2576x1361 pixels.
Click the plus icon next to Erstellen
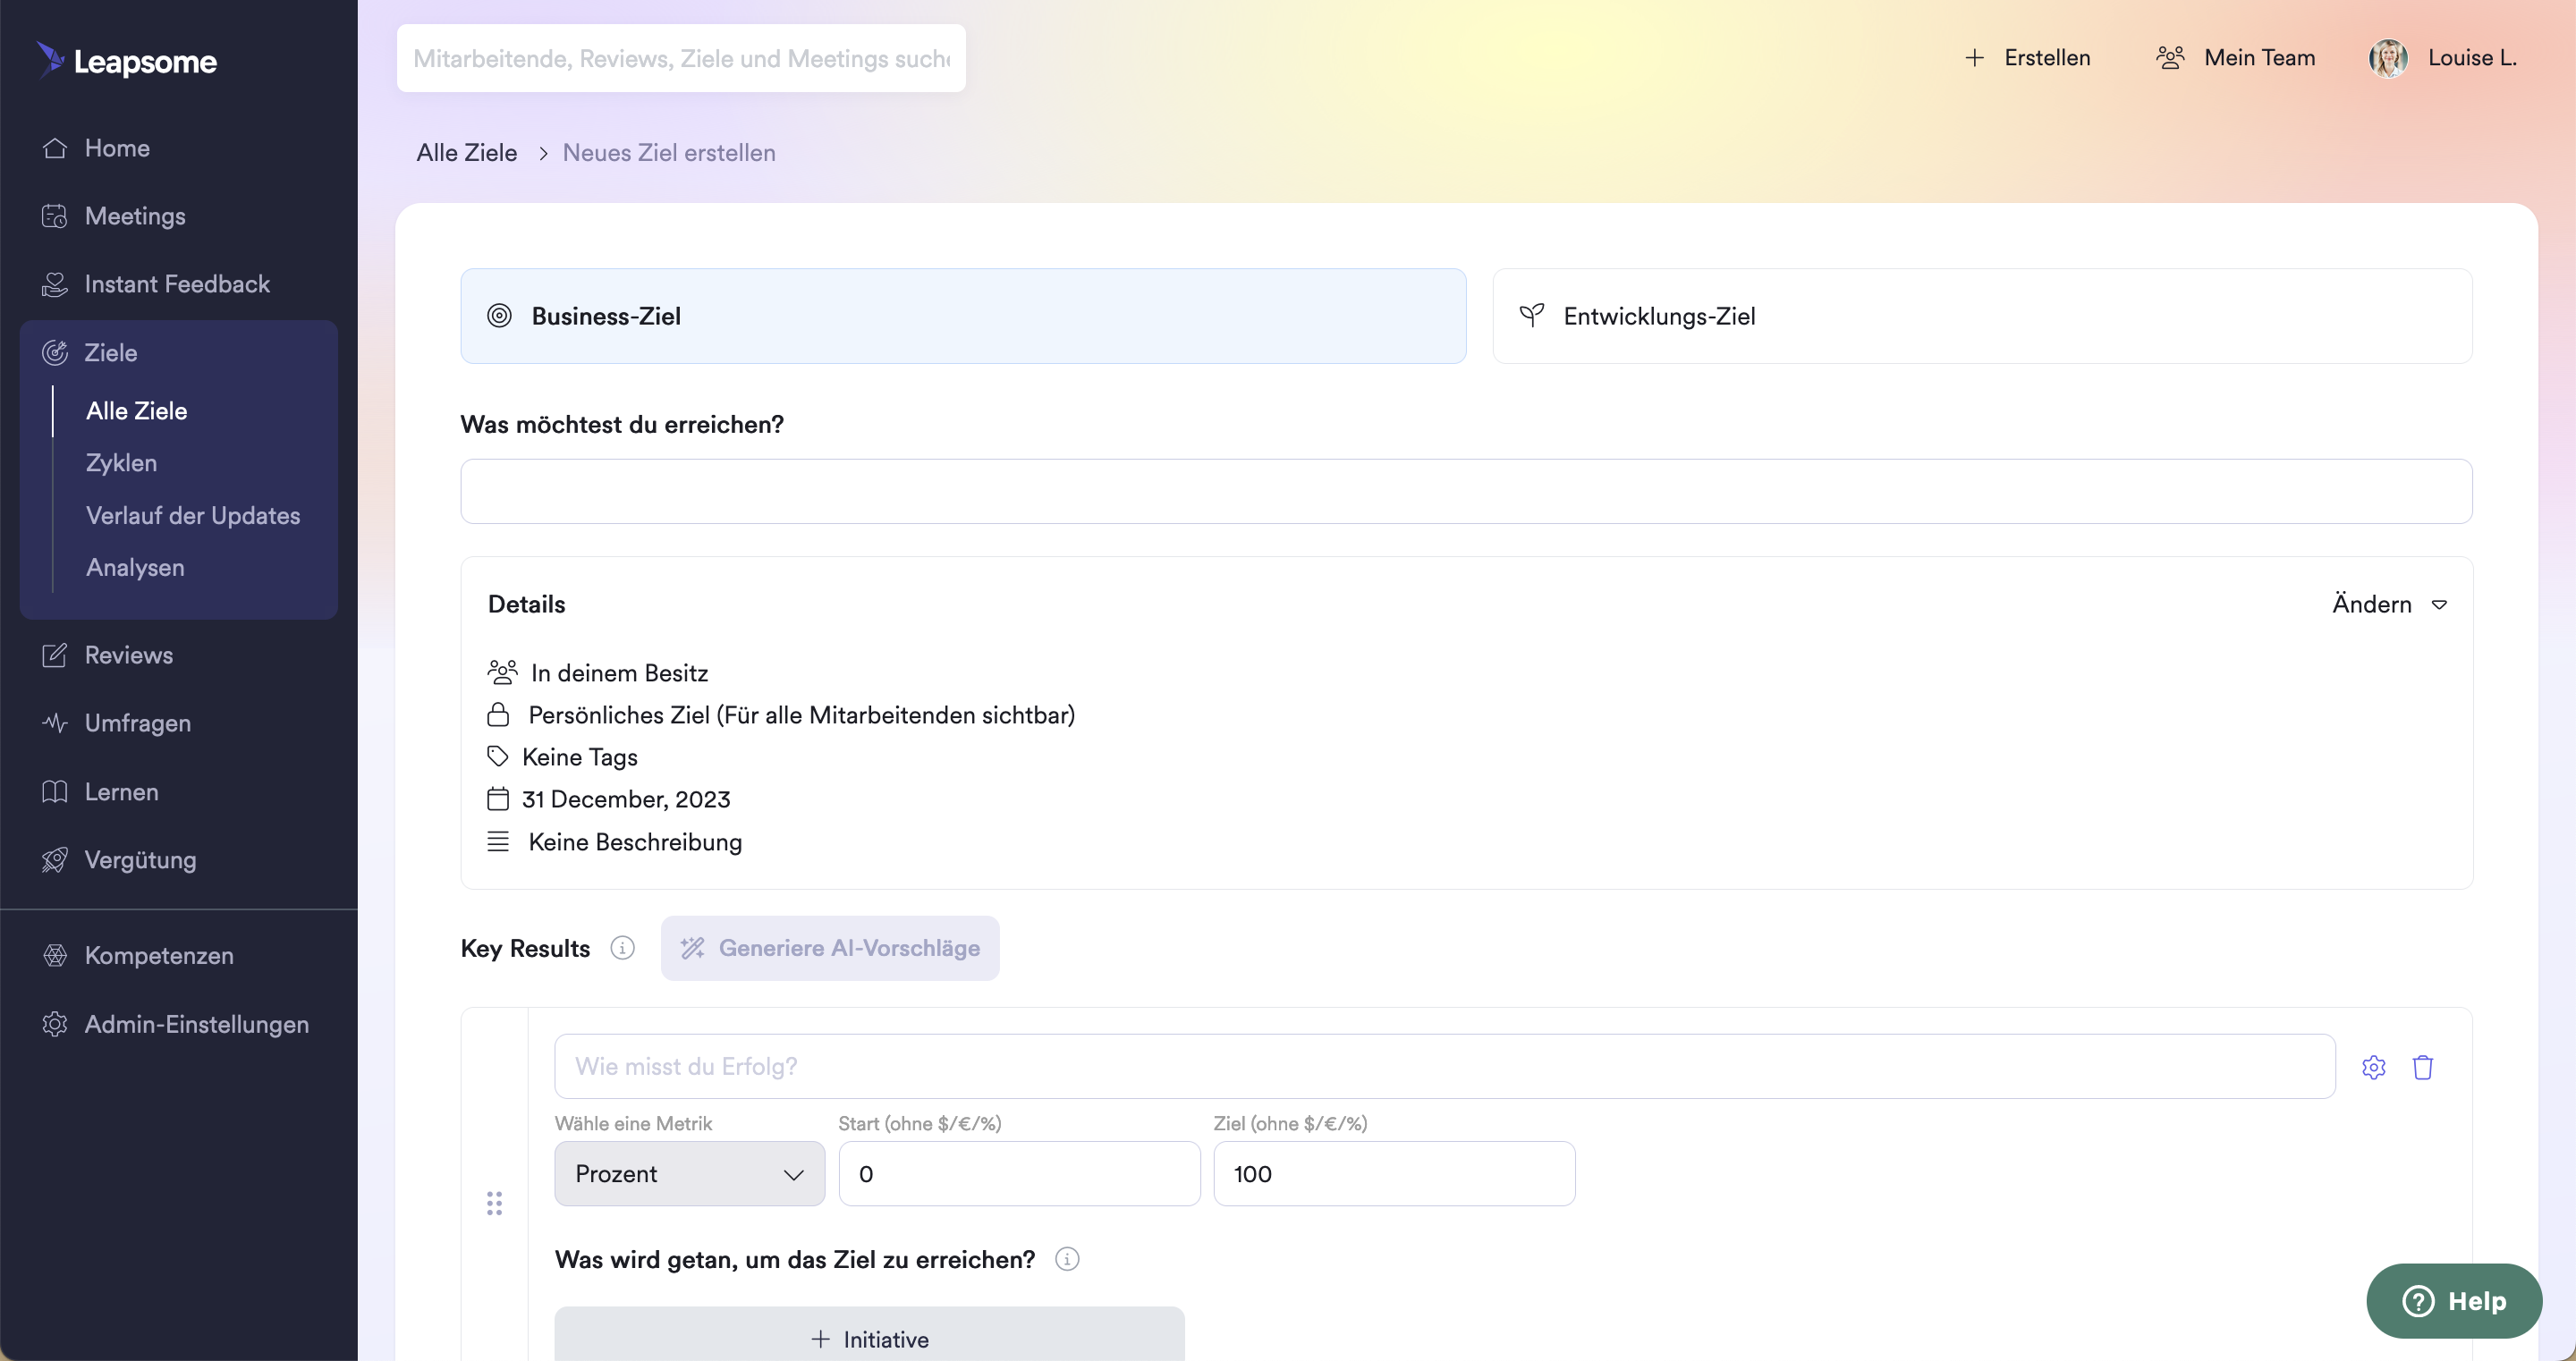[x=1974, y=58]
